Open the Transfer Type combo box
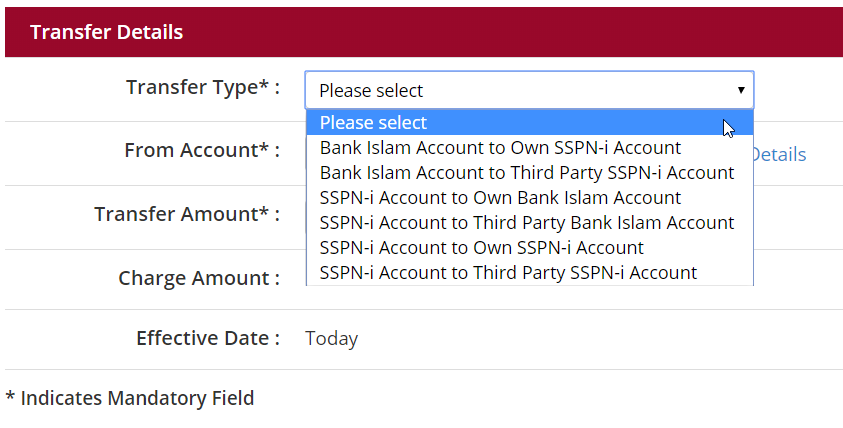Image resolution: width=843 pixels, height=428 pixels. click(528, 90)
